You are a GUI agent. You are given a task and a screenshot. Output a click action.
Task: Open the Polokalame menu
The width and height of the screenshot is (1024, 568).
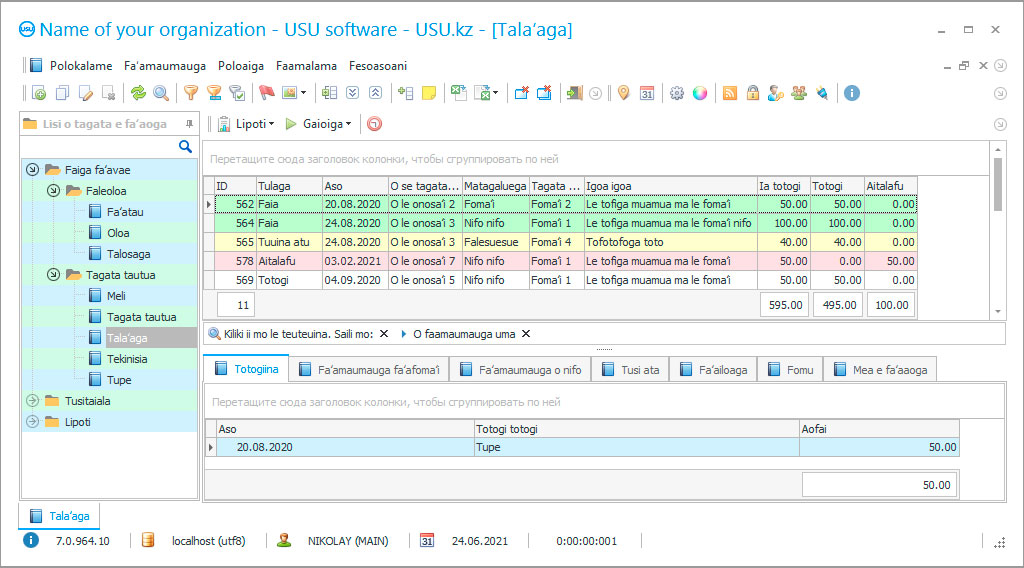coord(80,66)
